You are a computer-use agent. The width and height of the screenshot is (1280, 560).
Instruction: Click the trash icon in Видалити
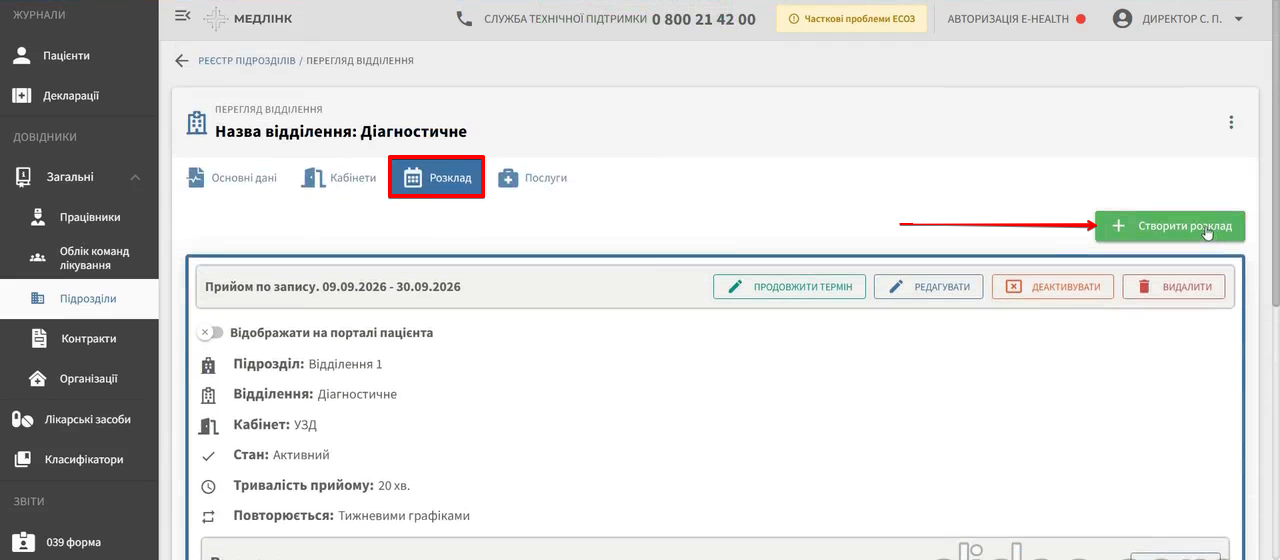point(1144,286)
